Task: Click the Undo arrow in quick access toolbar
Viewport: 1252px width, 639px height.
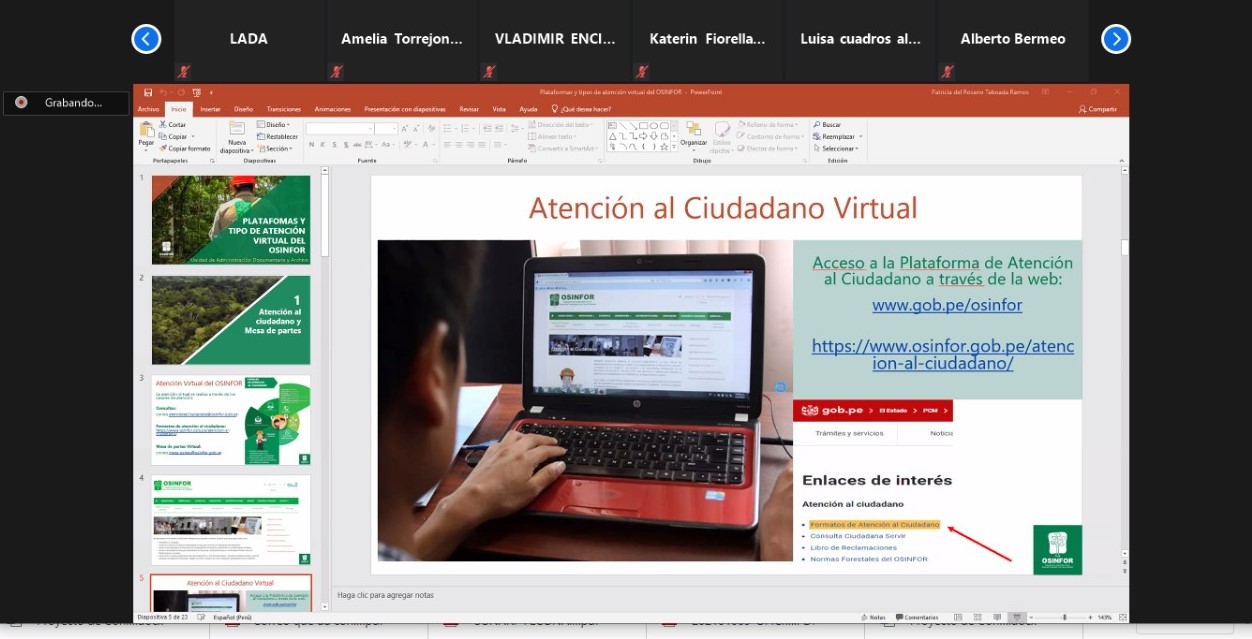Action: coord(163,92)
